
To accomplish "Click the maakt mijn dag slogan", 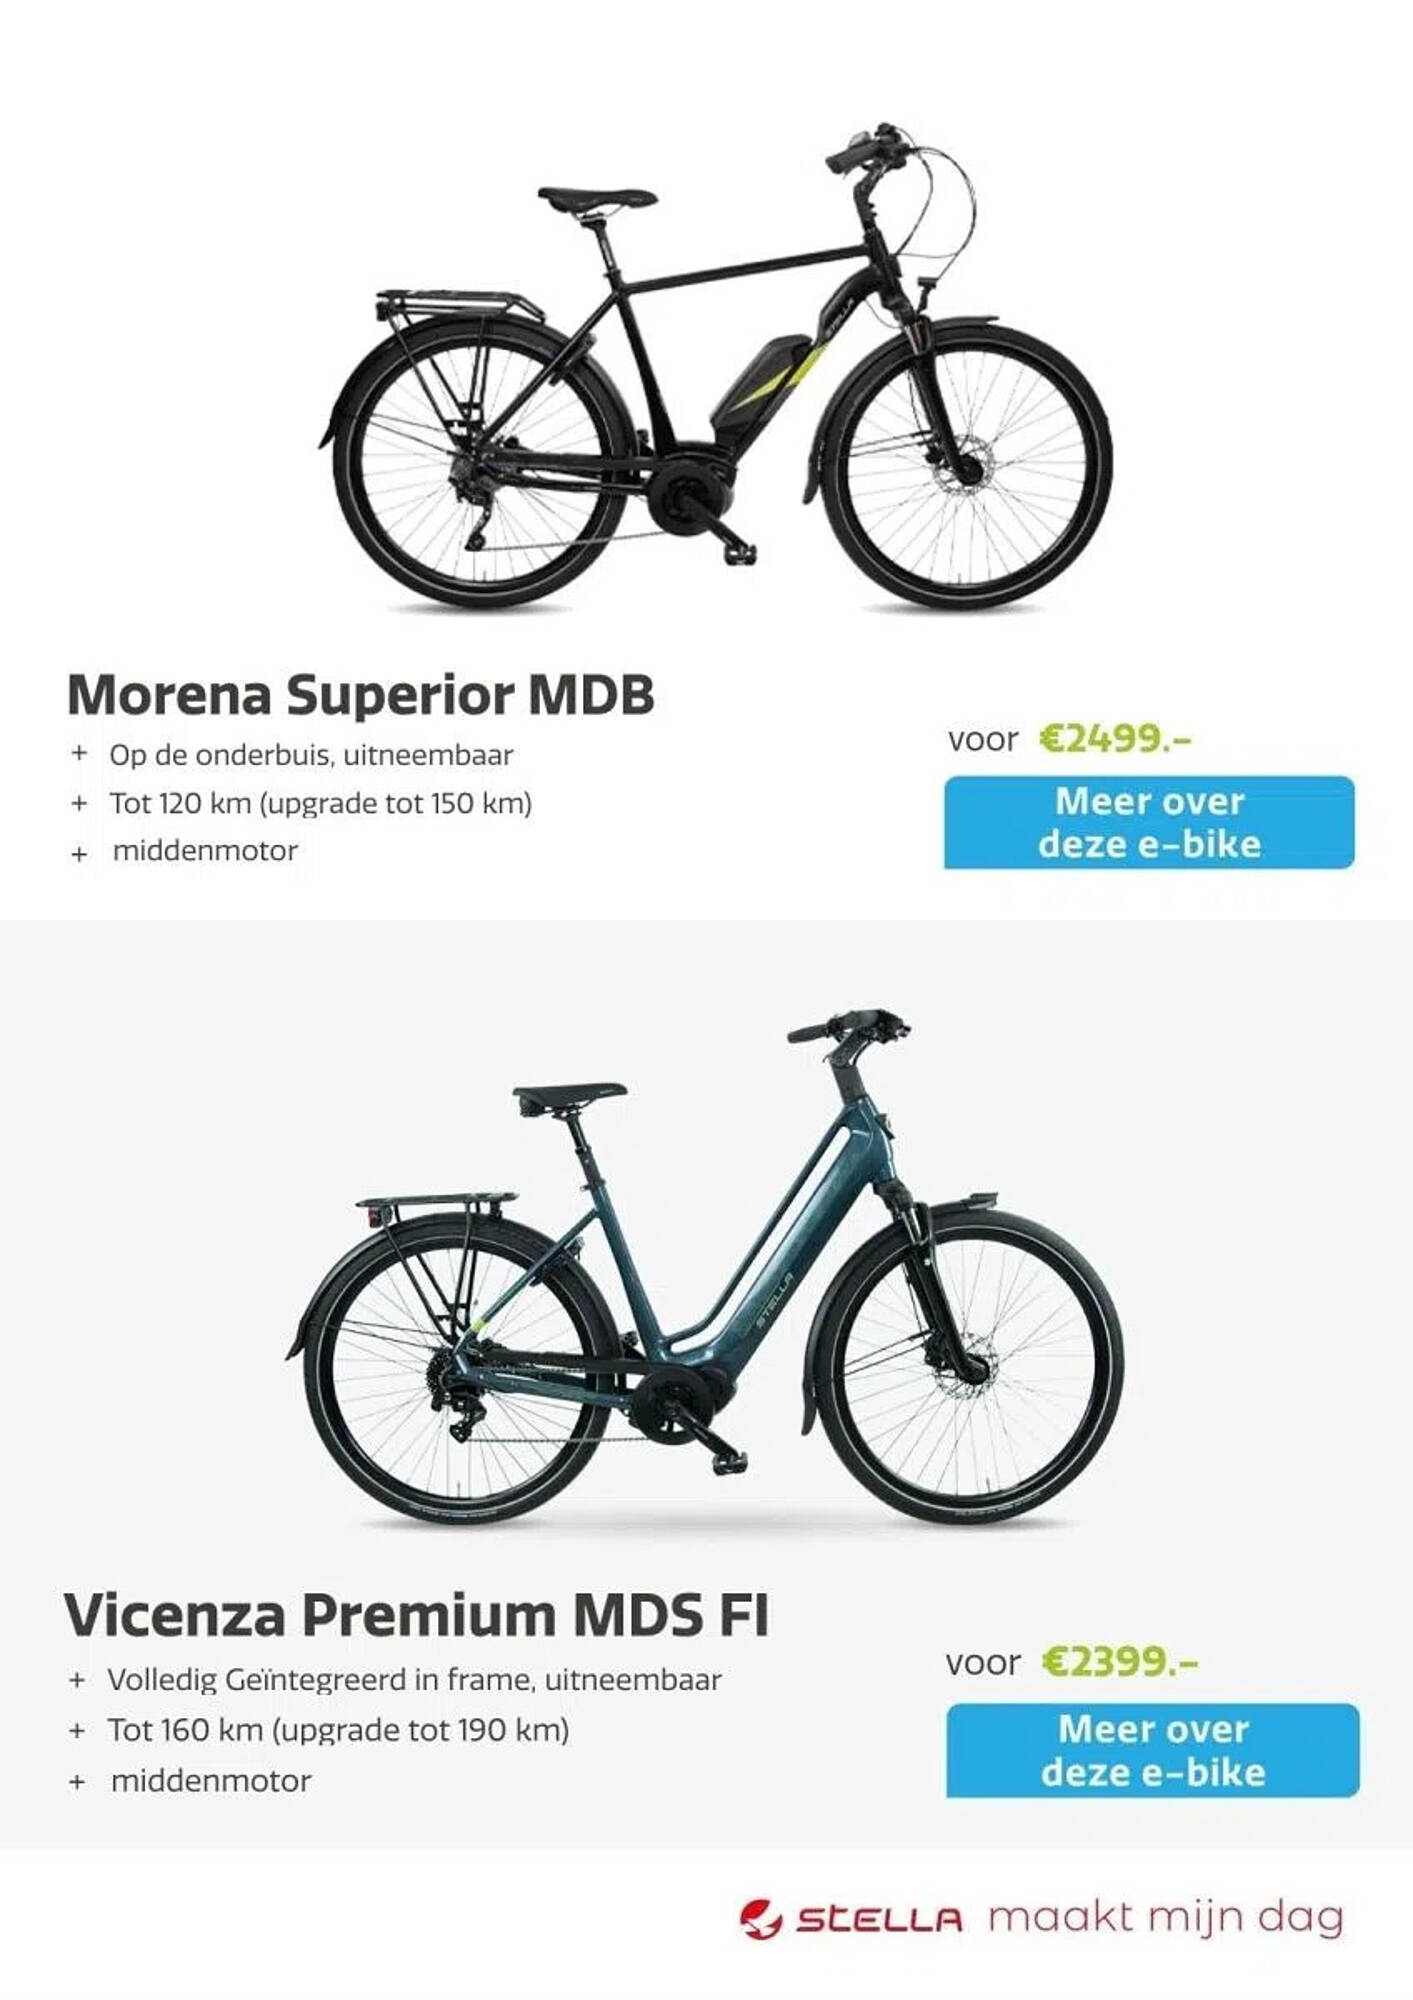I will pos(1166,1918).
